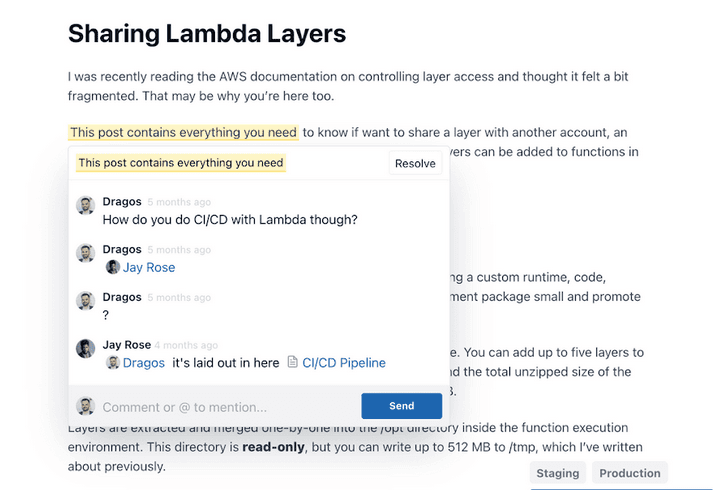This screenshot has width=713, height=490.
Task: Click the small avatar inside the Dragos mention
Action: [x=113, y=363]
